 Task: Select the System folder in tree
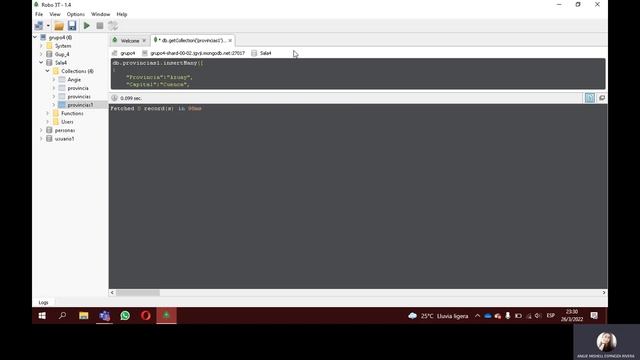[x=63, y=46]
